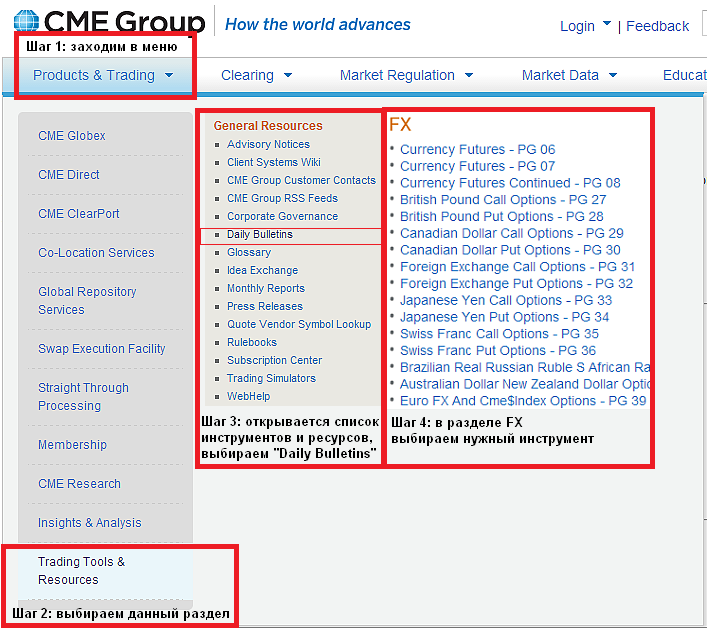Open Japanese Yen Put Options - PG 34
Viewport: 707px width, 628px height.
[504, 317]
